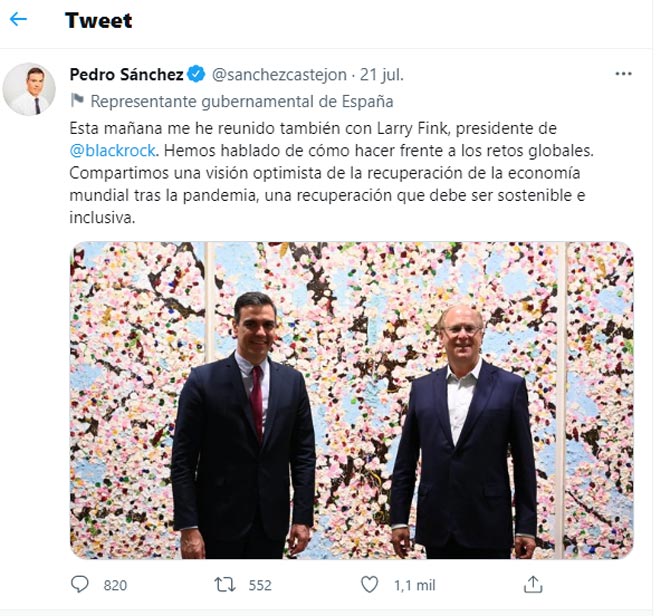Go back using the blue arrow
This screenshot has width=670, height=616.
coord(18,19)
